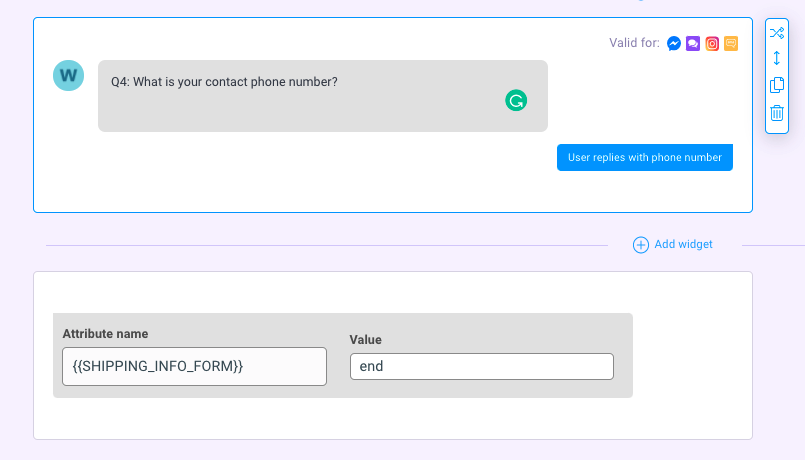Click the Messenger channel icon

pos(674,44)
